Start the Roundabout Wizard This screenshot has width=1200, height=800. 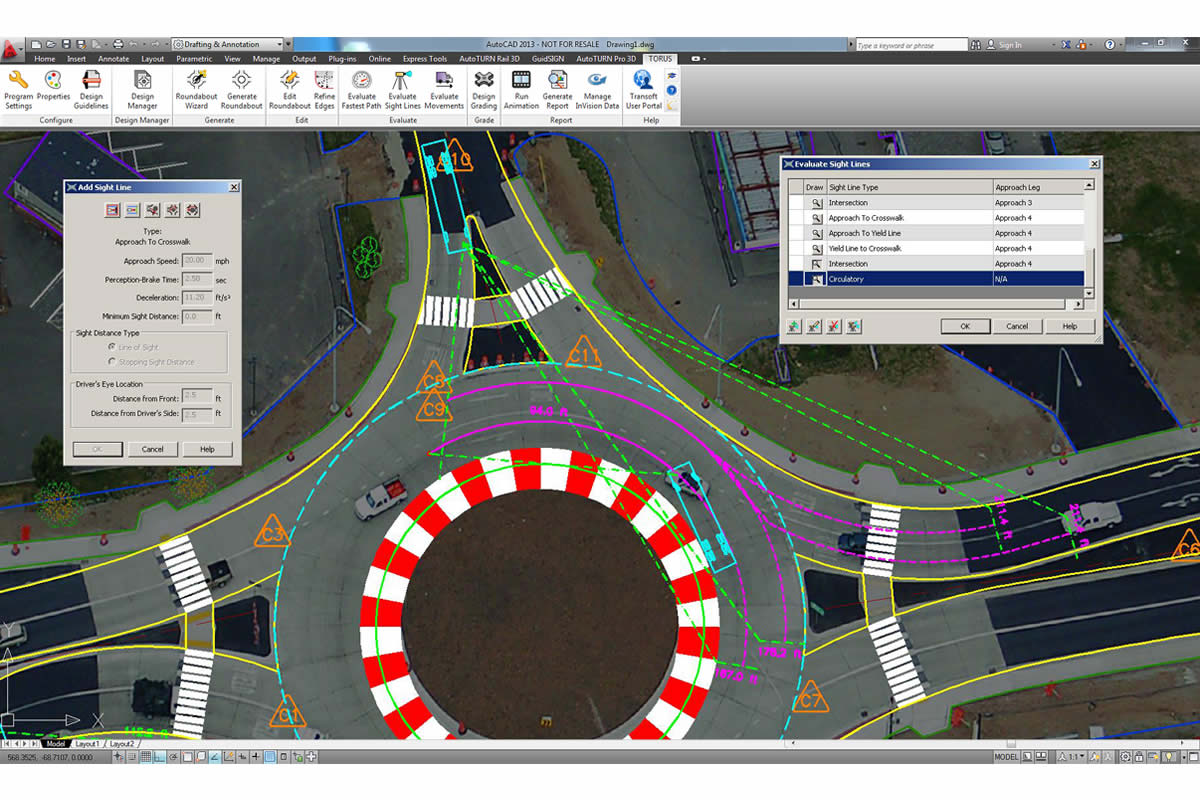(196, 89)
